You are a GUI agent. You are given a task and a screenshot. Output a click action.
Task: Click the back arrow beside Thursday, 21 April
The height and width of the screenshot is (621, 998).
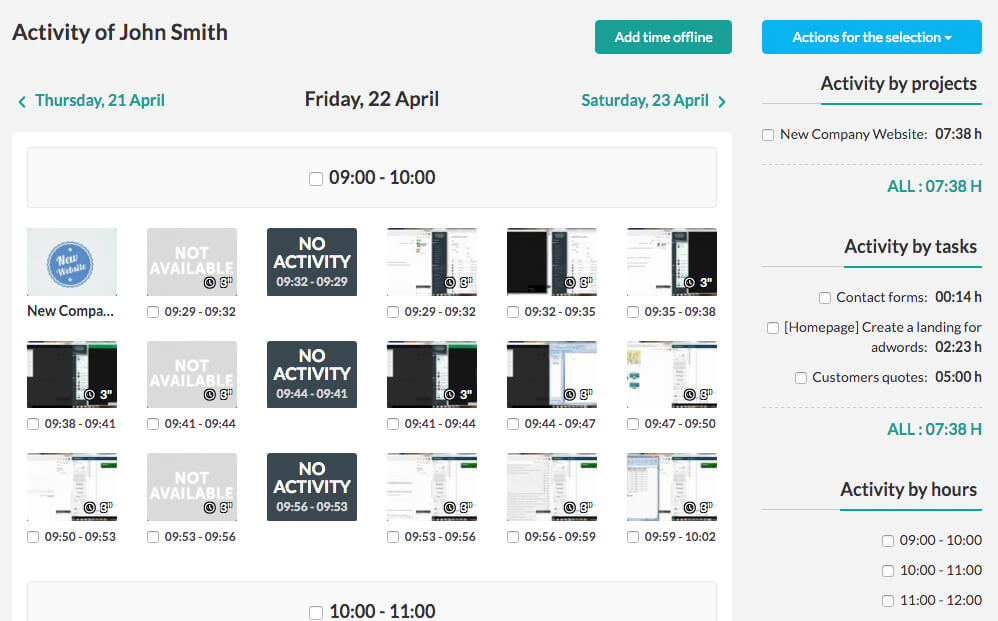point(22,100)
